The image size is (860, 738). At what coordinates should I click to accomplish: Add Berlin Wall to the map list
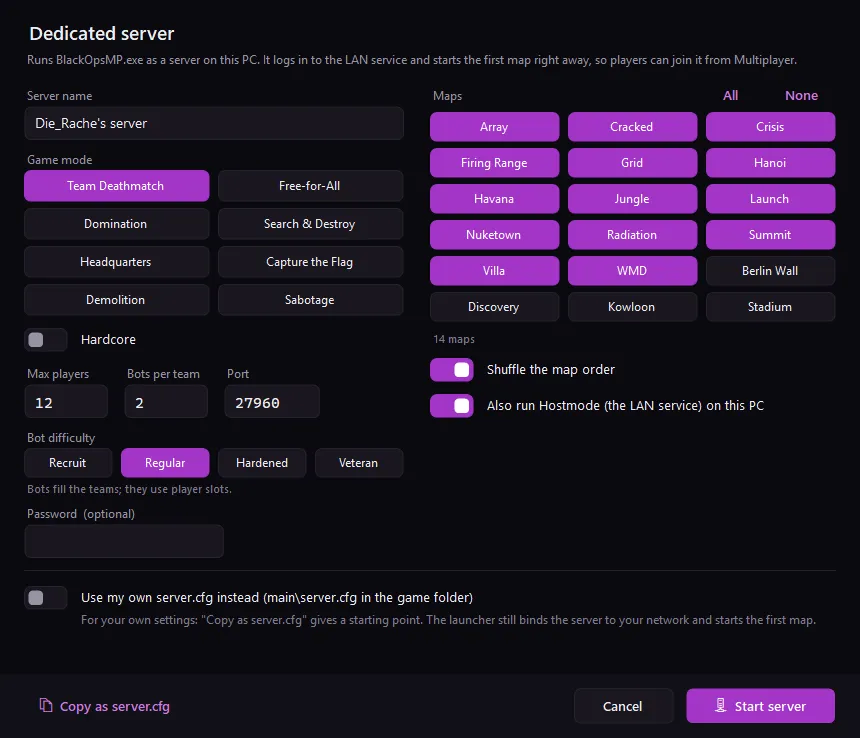point(770,271)
